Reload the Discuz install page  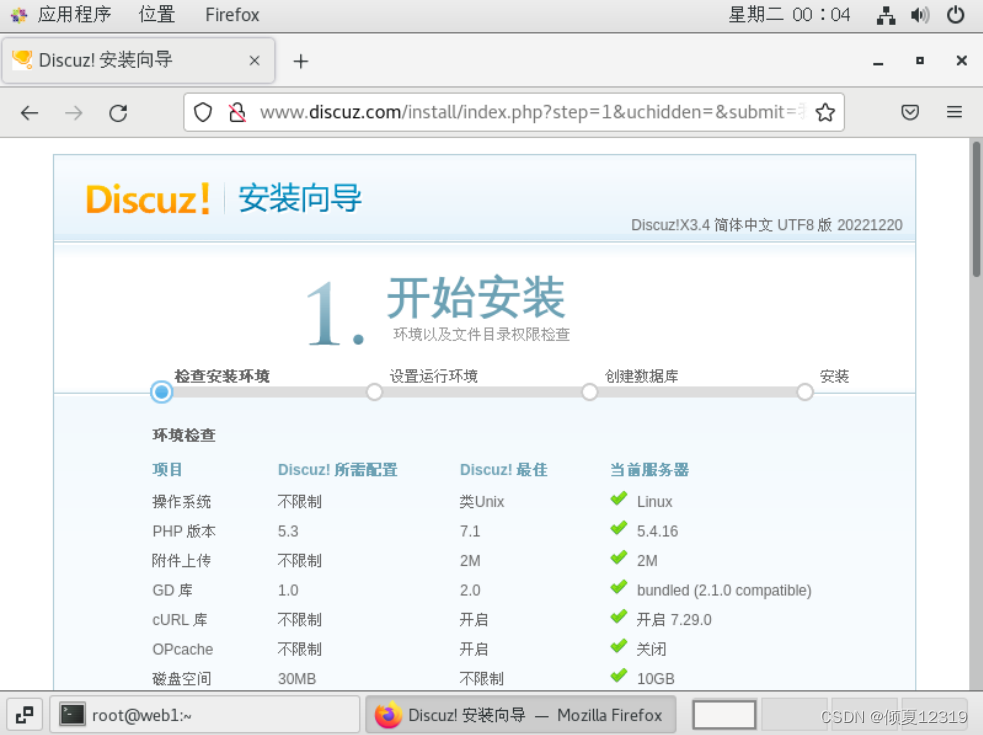[118, 113]
